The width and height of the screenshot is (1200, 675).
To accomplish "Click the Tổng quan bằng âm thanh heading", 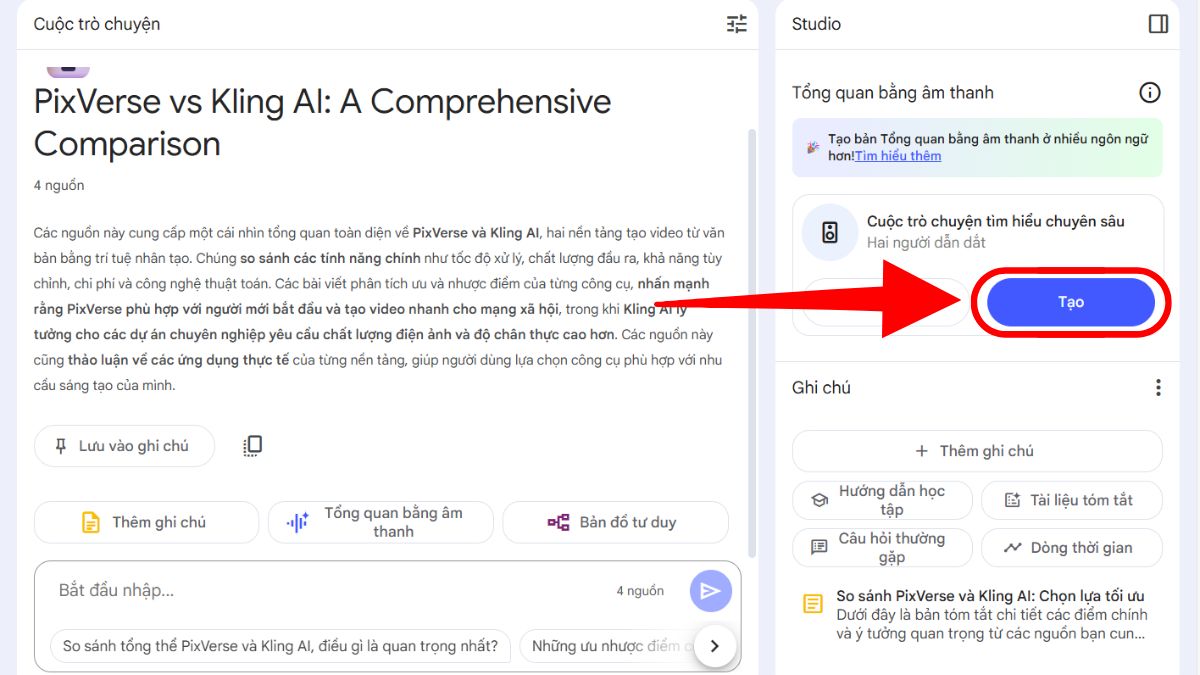I will 893,93.
